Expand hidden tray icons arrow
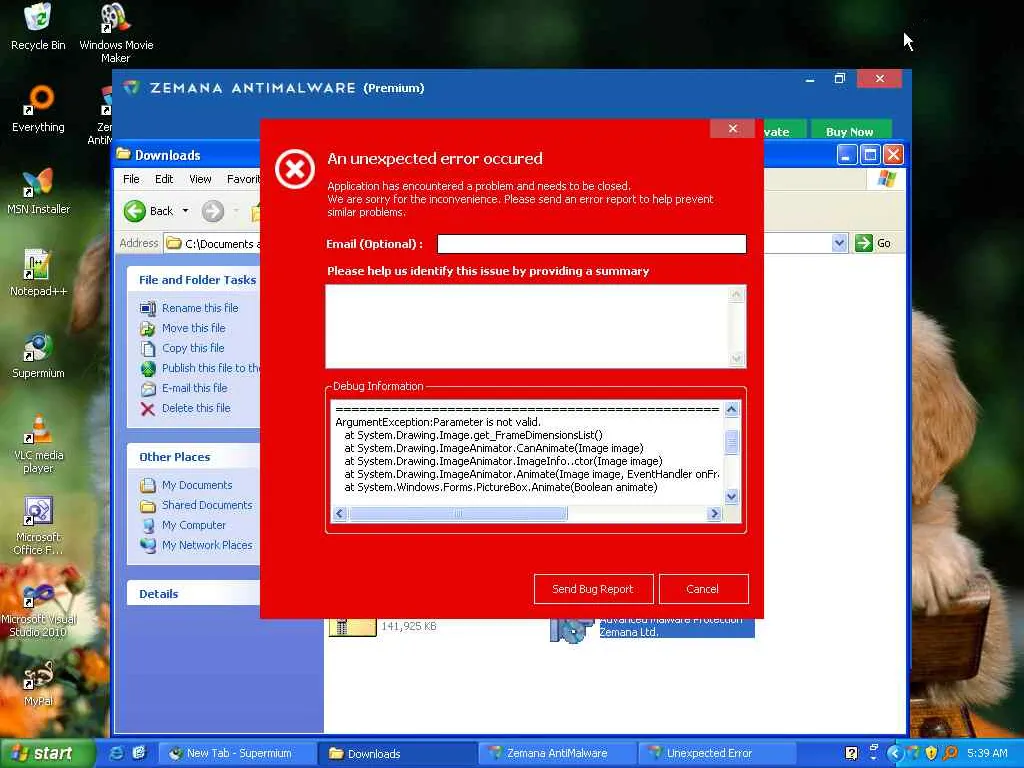Image resolution: width=1024 pixels, height=768 pixels. (895, 754)
